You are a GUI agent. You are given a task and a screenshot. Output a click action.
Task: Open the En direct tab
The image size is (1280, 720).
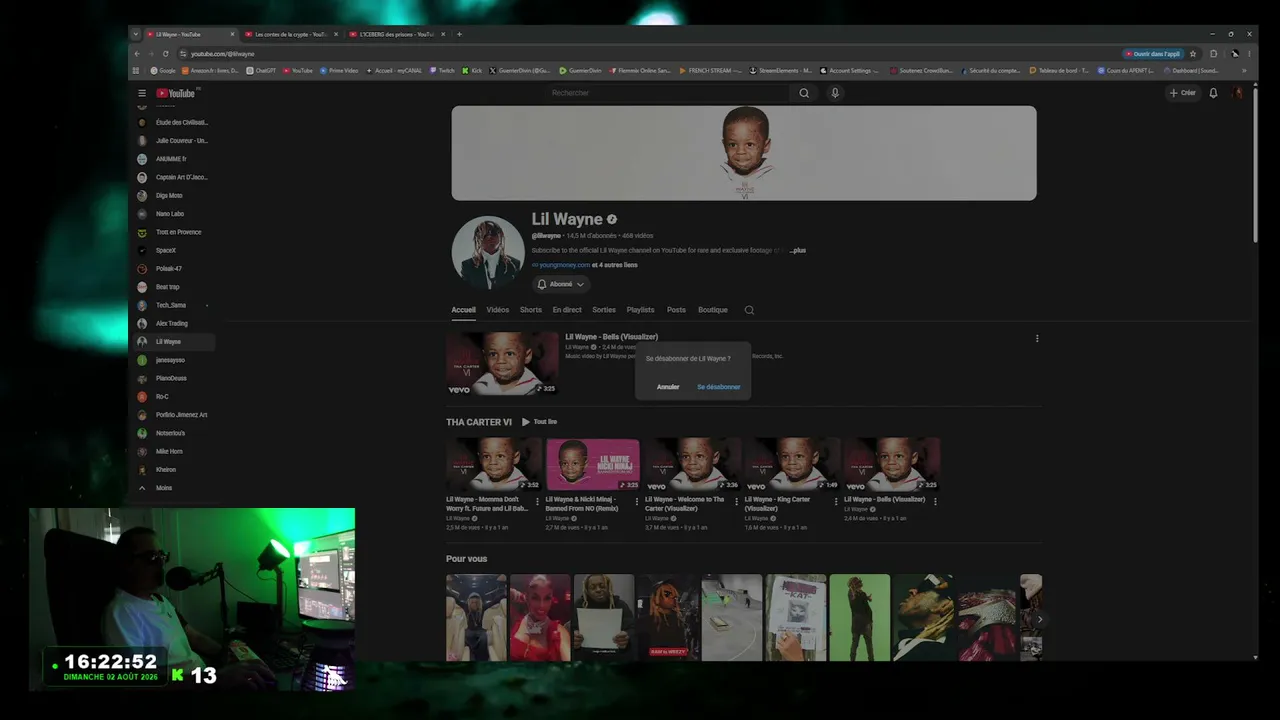[x=567, y=310]
